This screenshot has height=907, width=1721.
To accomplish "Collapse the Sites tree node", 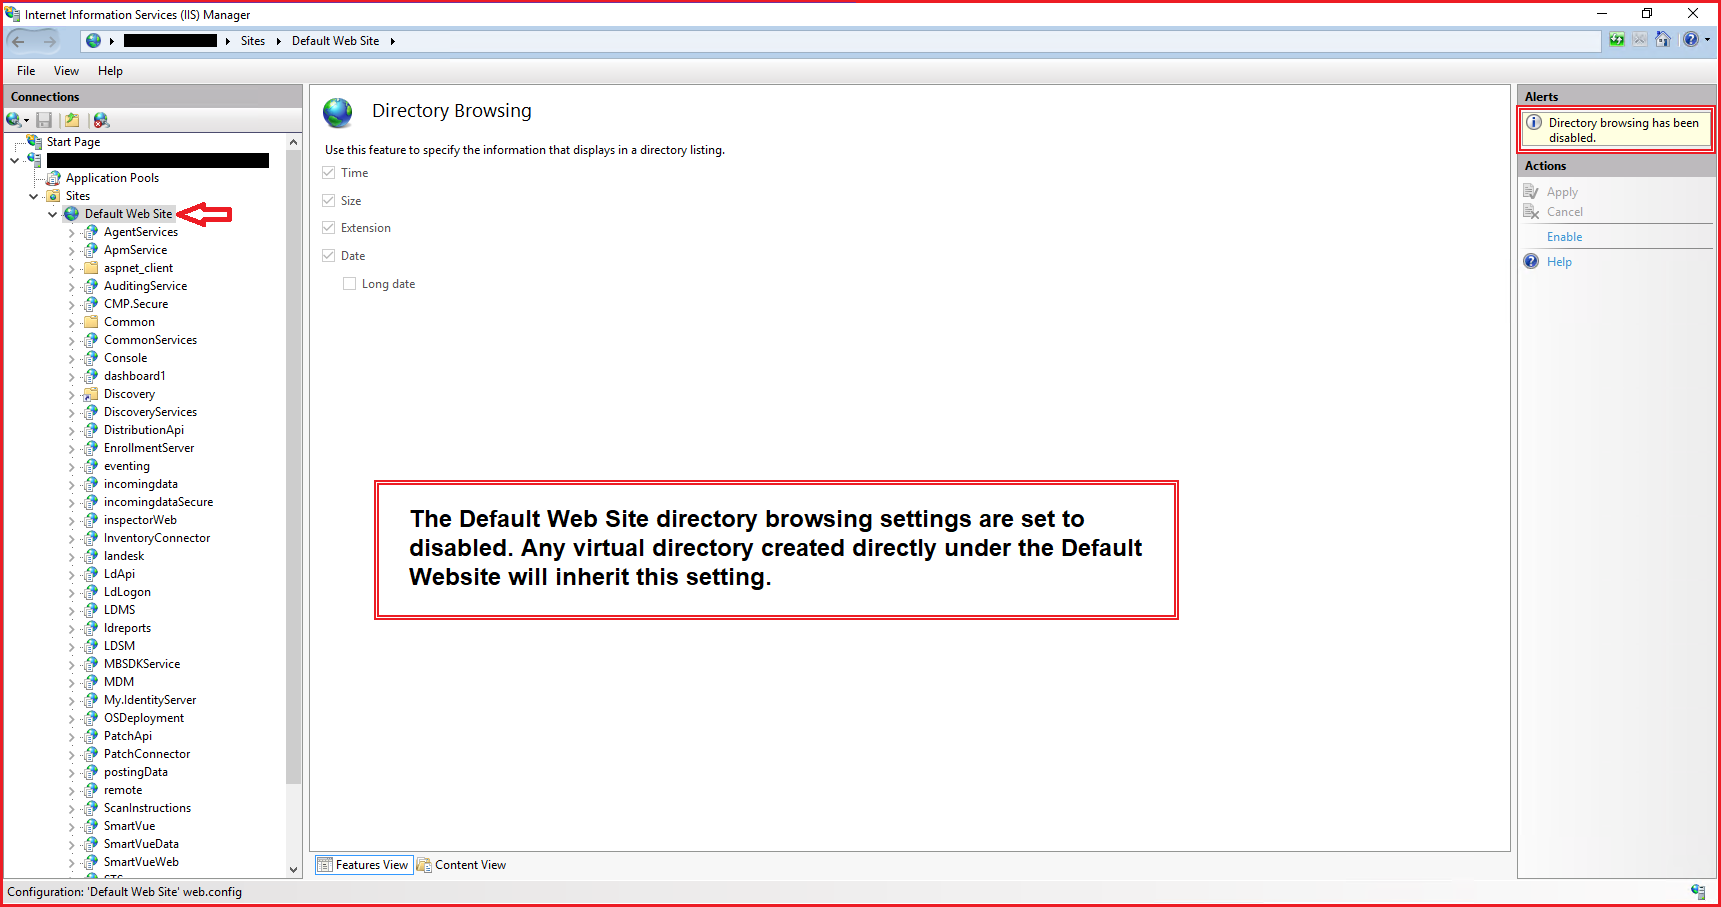I will 34,196.
